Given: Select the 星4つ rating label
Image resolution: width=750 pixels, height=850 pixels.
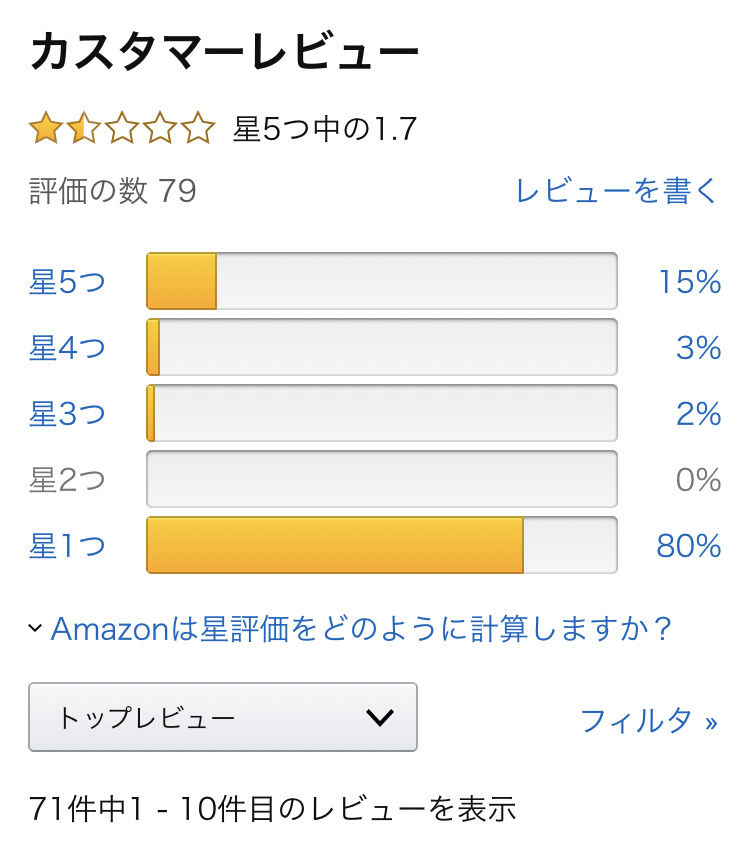Looking at the screenshot, I should [x=67, y=347].
